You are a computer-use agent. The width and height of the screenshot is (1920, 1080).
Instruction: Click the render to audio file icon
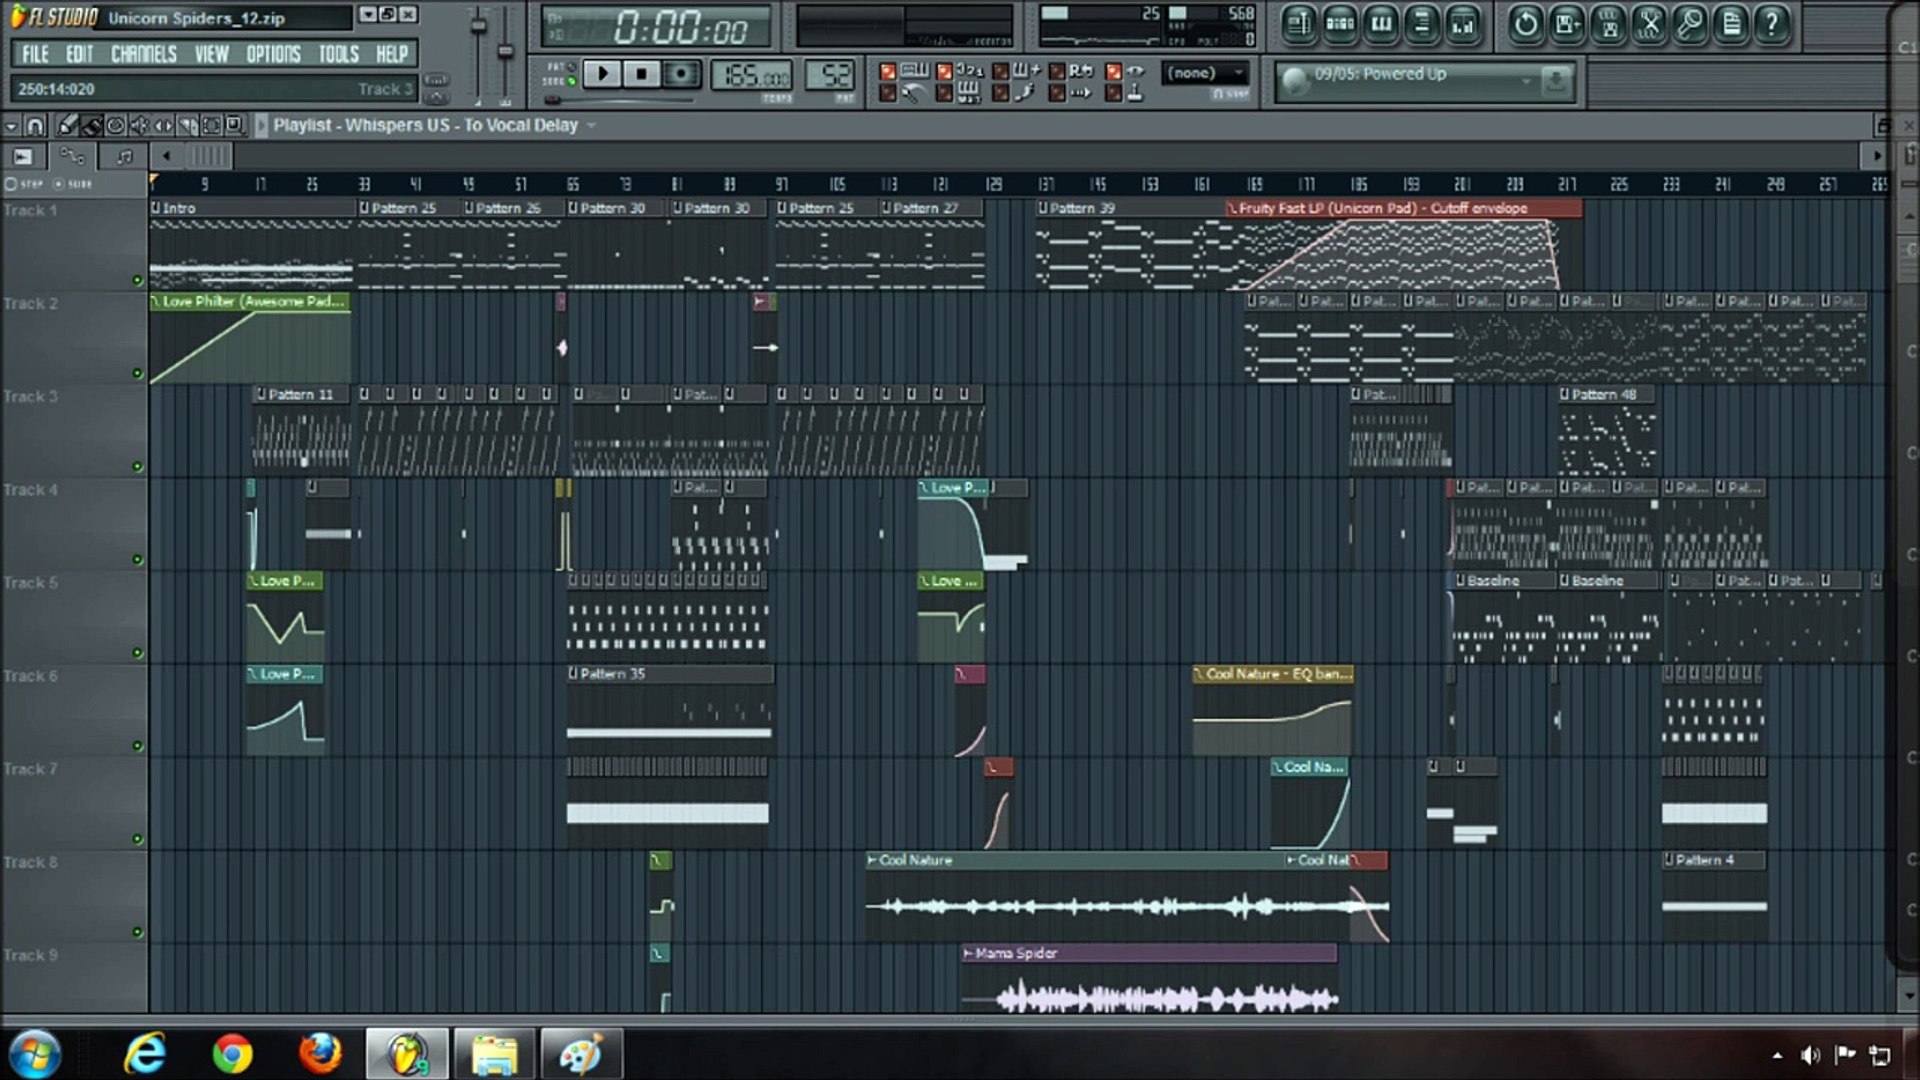point(1608,24)
